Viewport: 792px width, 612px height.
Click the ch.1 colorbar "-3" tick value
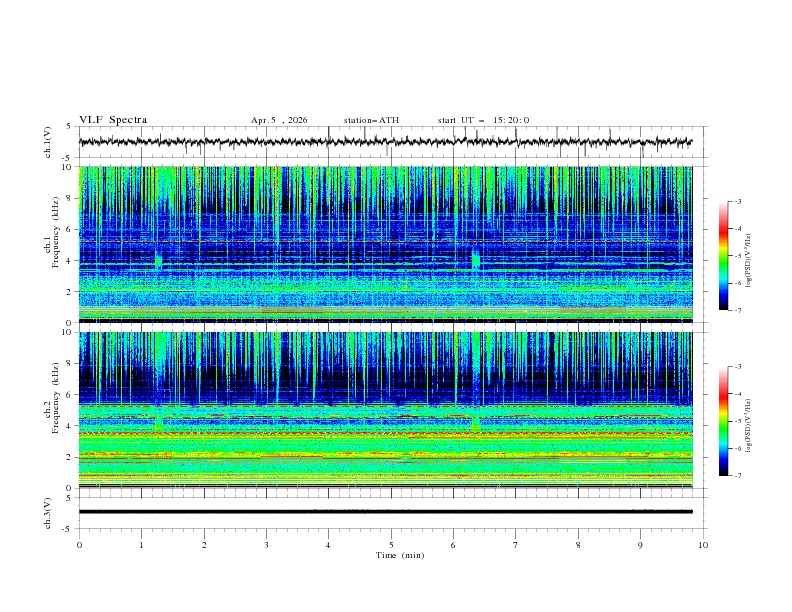(738, 201)
